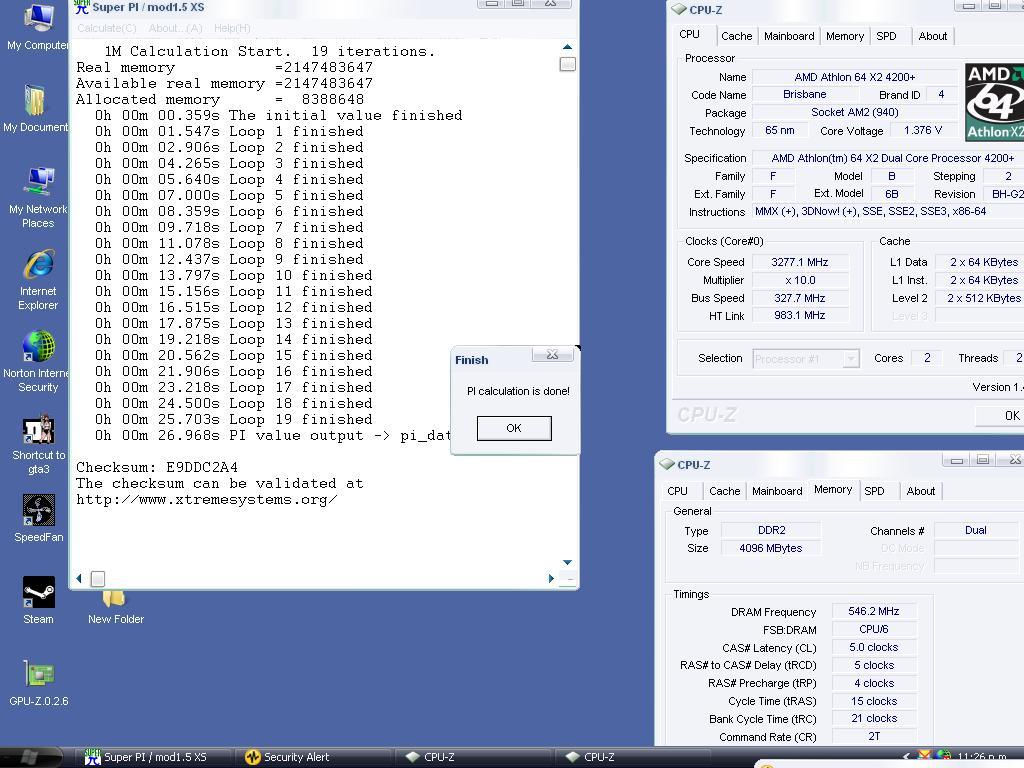Screen dimensions: 1024x768
Task: Click Multiplier value x 10.0
Action: click(800, 280)
